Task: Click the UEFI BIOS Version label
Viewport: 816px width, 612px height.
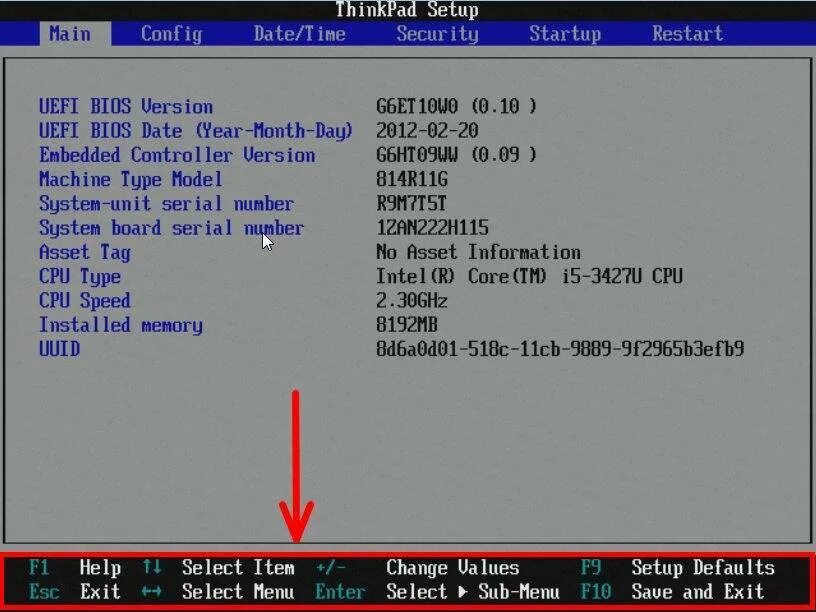Action: coord(126,107)
